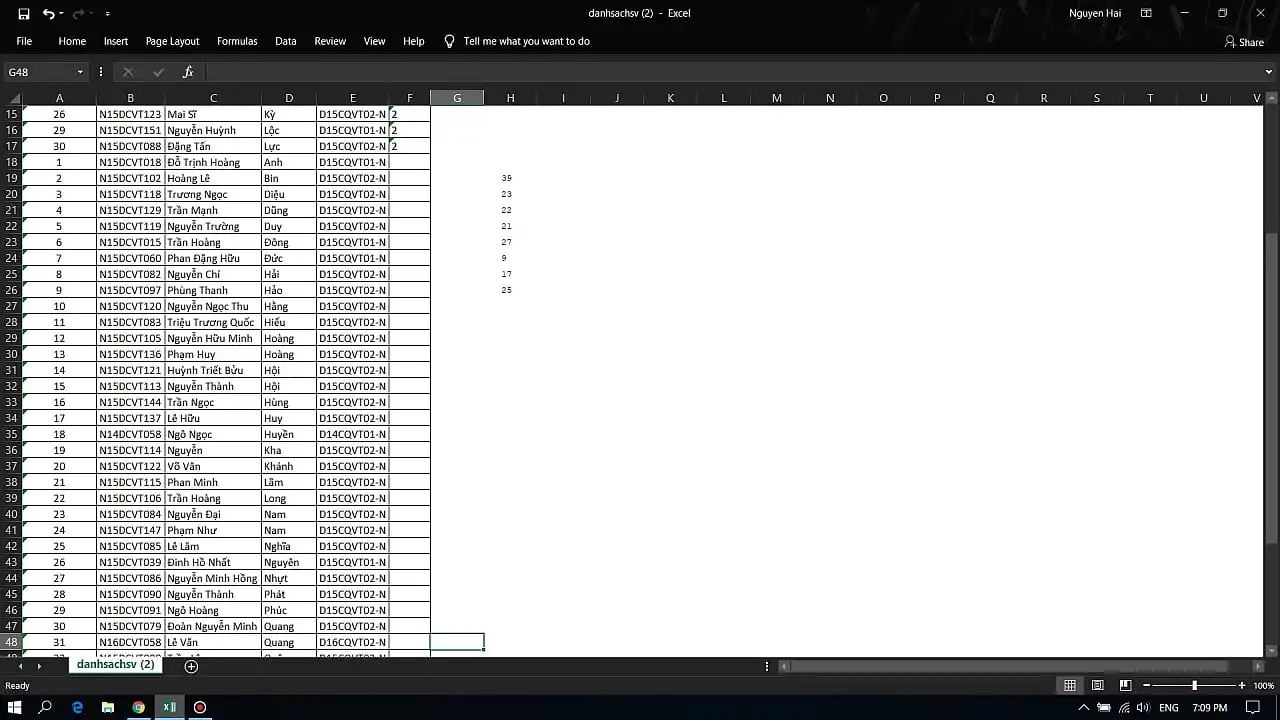
Task: Click cell H19 with value 39
Action: coord(510,178)
